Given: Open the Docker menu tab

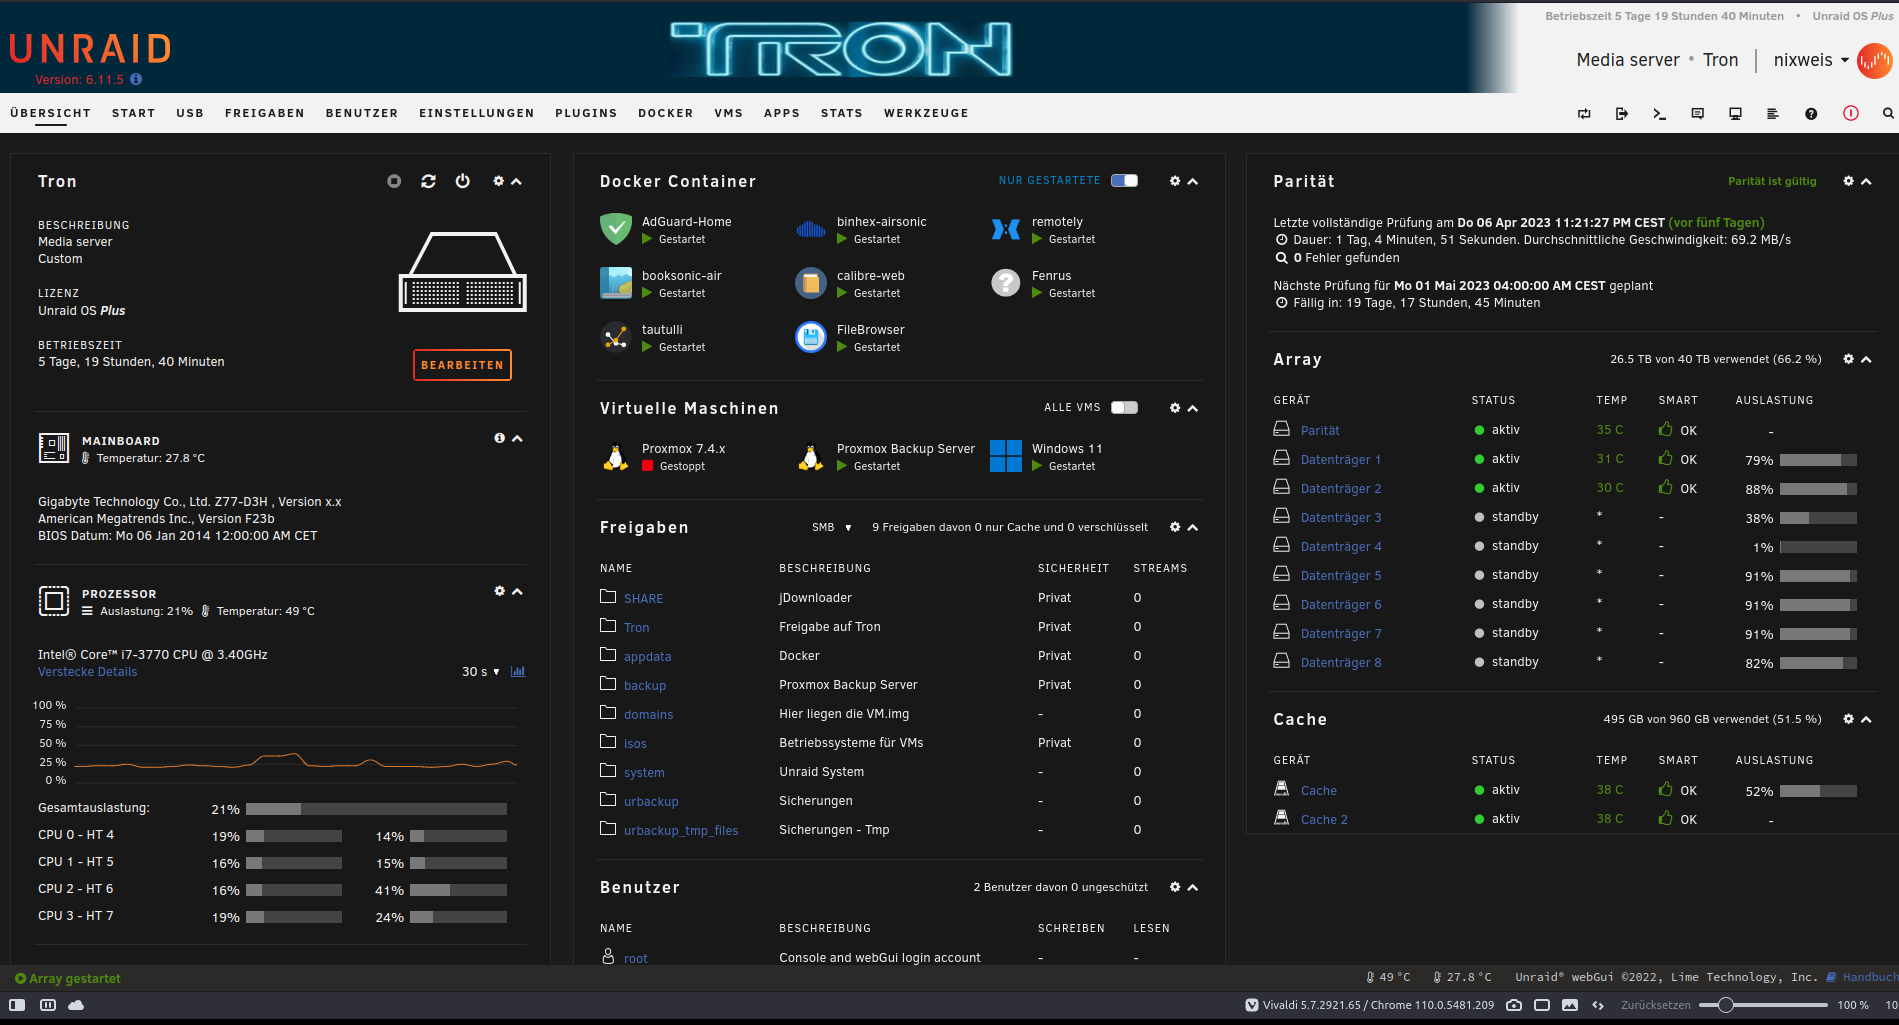Looking at the screenshot, I should pos(665,113).
